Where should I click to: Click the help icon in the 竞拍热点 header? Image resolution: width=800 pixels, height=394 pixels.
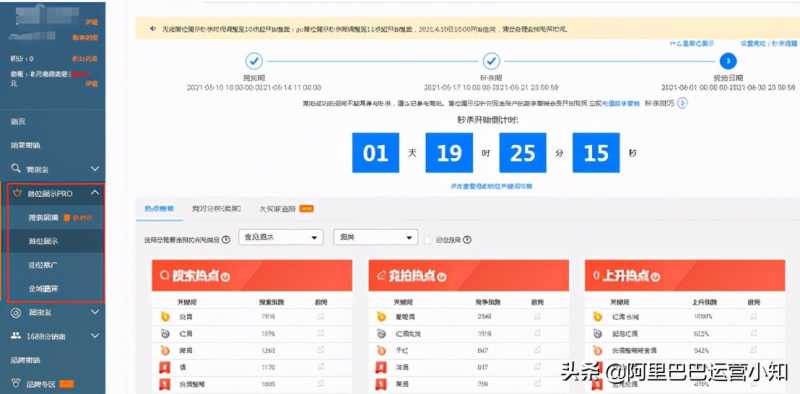coord(442,277)
